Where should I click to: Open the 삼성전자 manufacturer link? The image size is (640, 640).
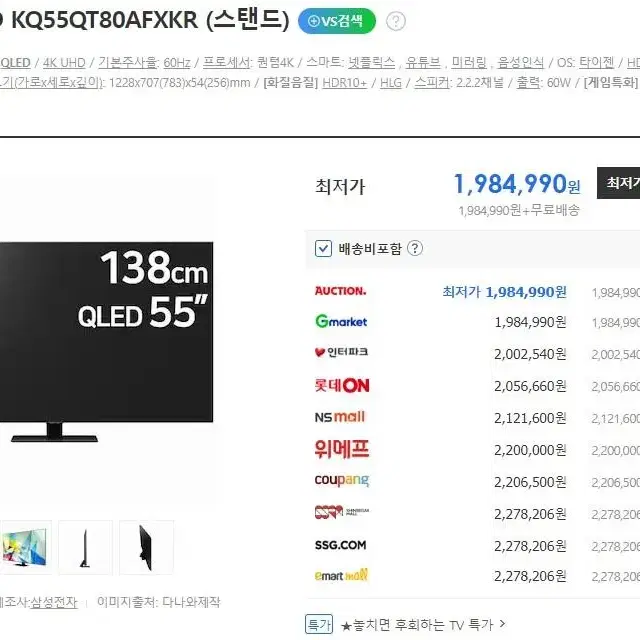point(54,602)
